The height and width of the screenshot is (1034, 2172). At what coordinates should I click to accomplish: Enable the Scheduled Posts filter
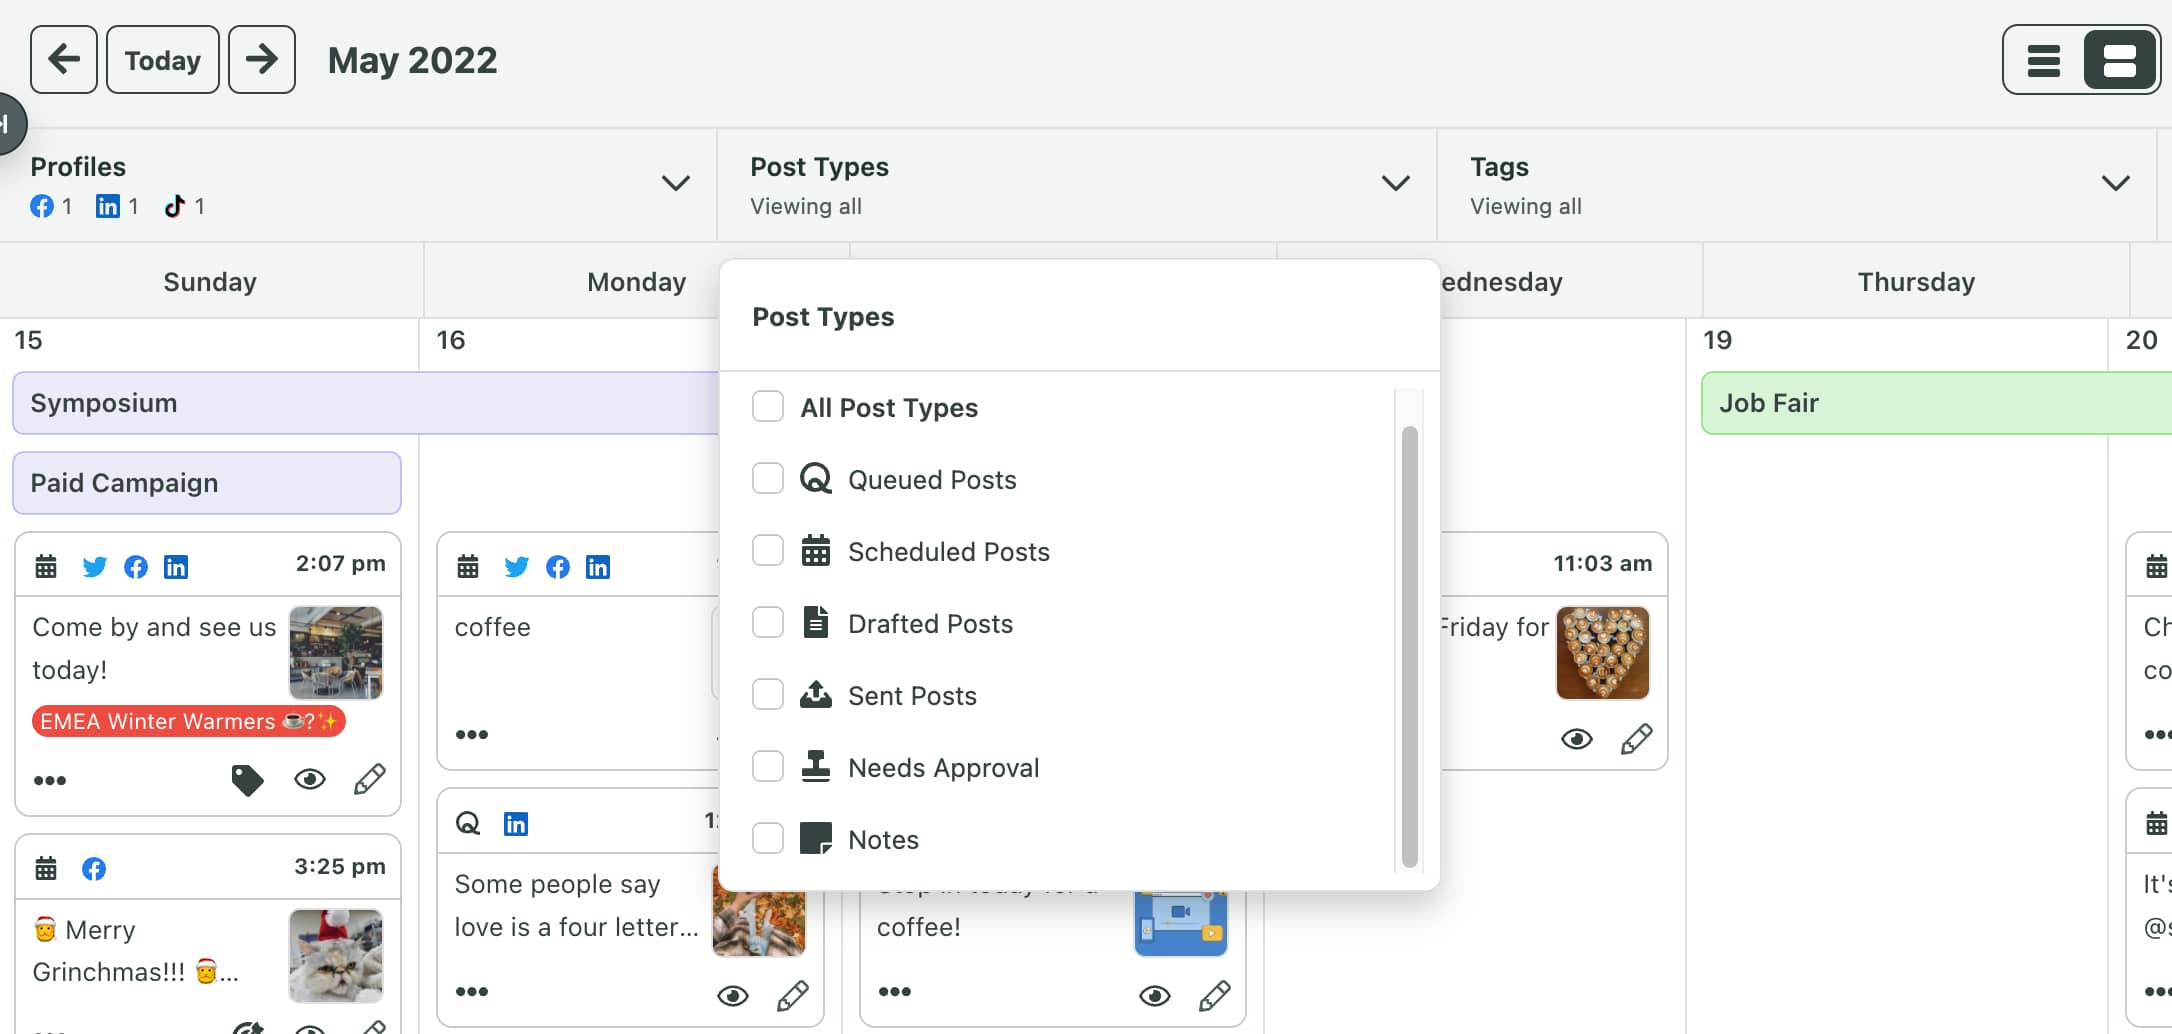(x=768, y=550)
